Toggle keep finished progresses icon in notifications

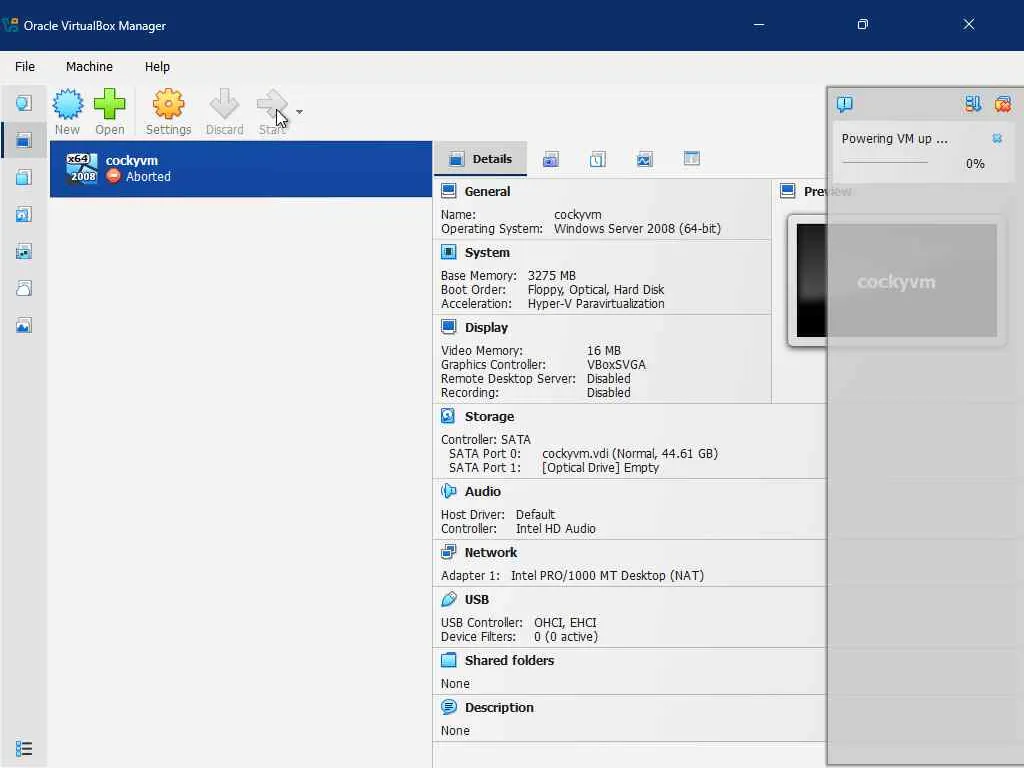click(x=972, y=104)
